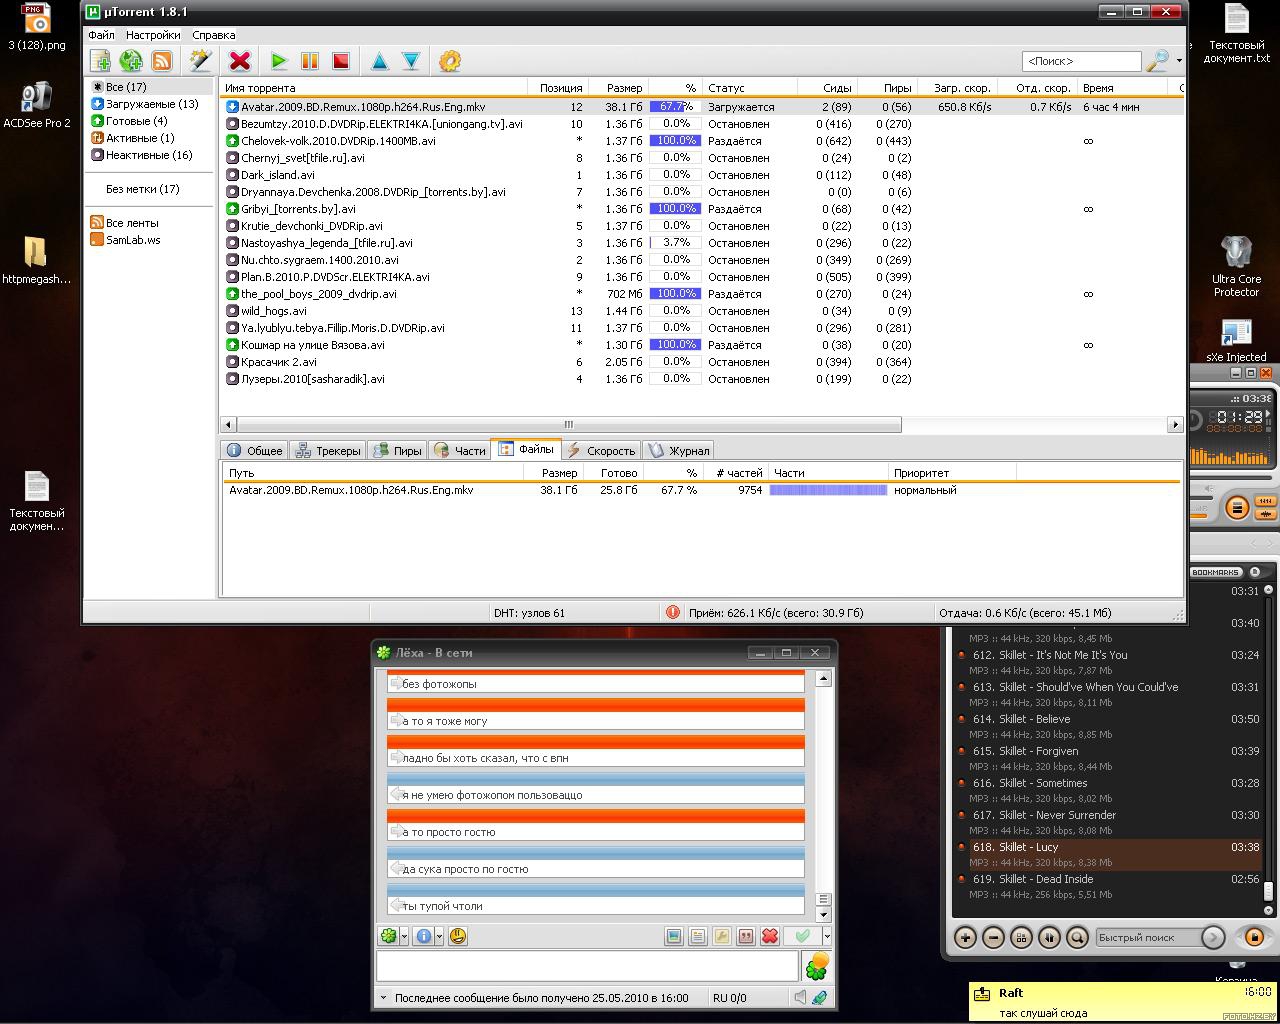Select the Готовые (4) category
Image resolution: width=1280 pixels, height=1024 pixels.
click(129, 121)
